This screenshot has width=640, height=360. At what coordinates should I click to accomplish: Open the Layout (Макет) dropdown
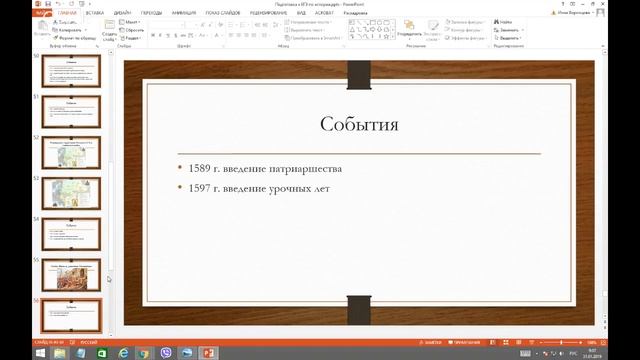click(x=130, y=22)
